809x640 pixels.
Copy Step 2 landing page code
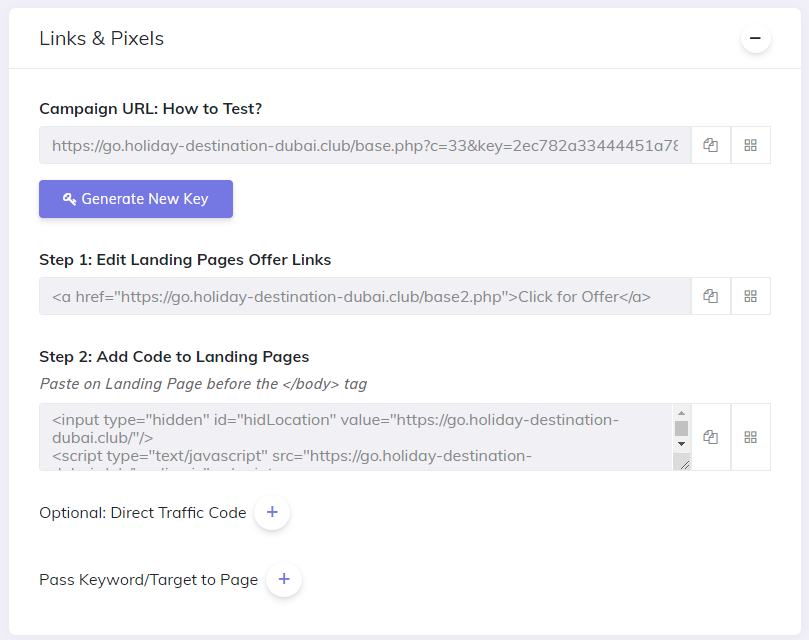point(710,437)
